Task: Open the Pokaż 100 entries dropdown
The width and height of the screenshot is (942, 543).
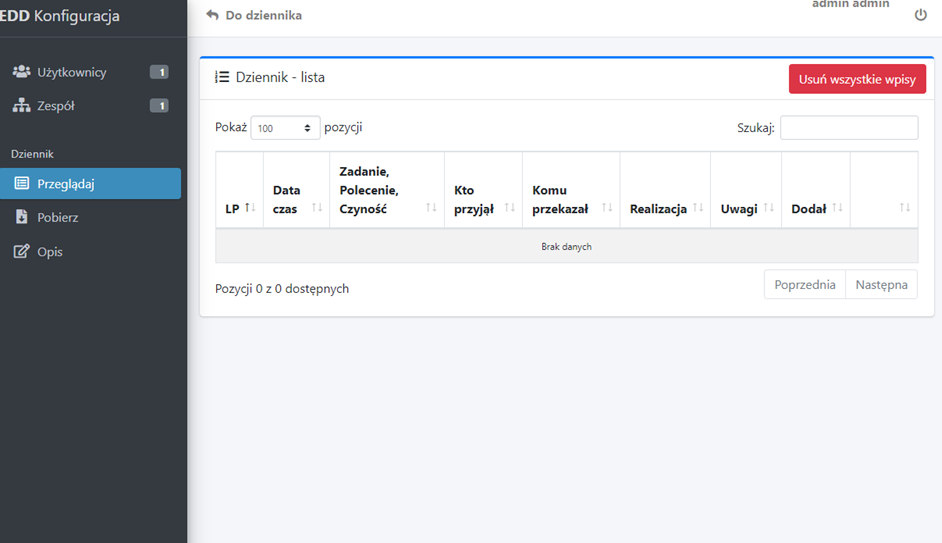Action: pos(285,128)
